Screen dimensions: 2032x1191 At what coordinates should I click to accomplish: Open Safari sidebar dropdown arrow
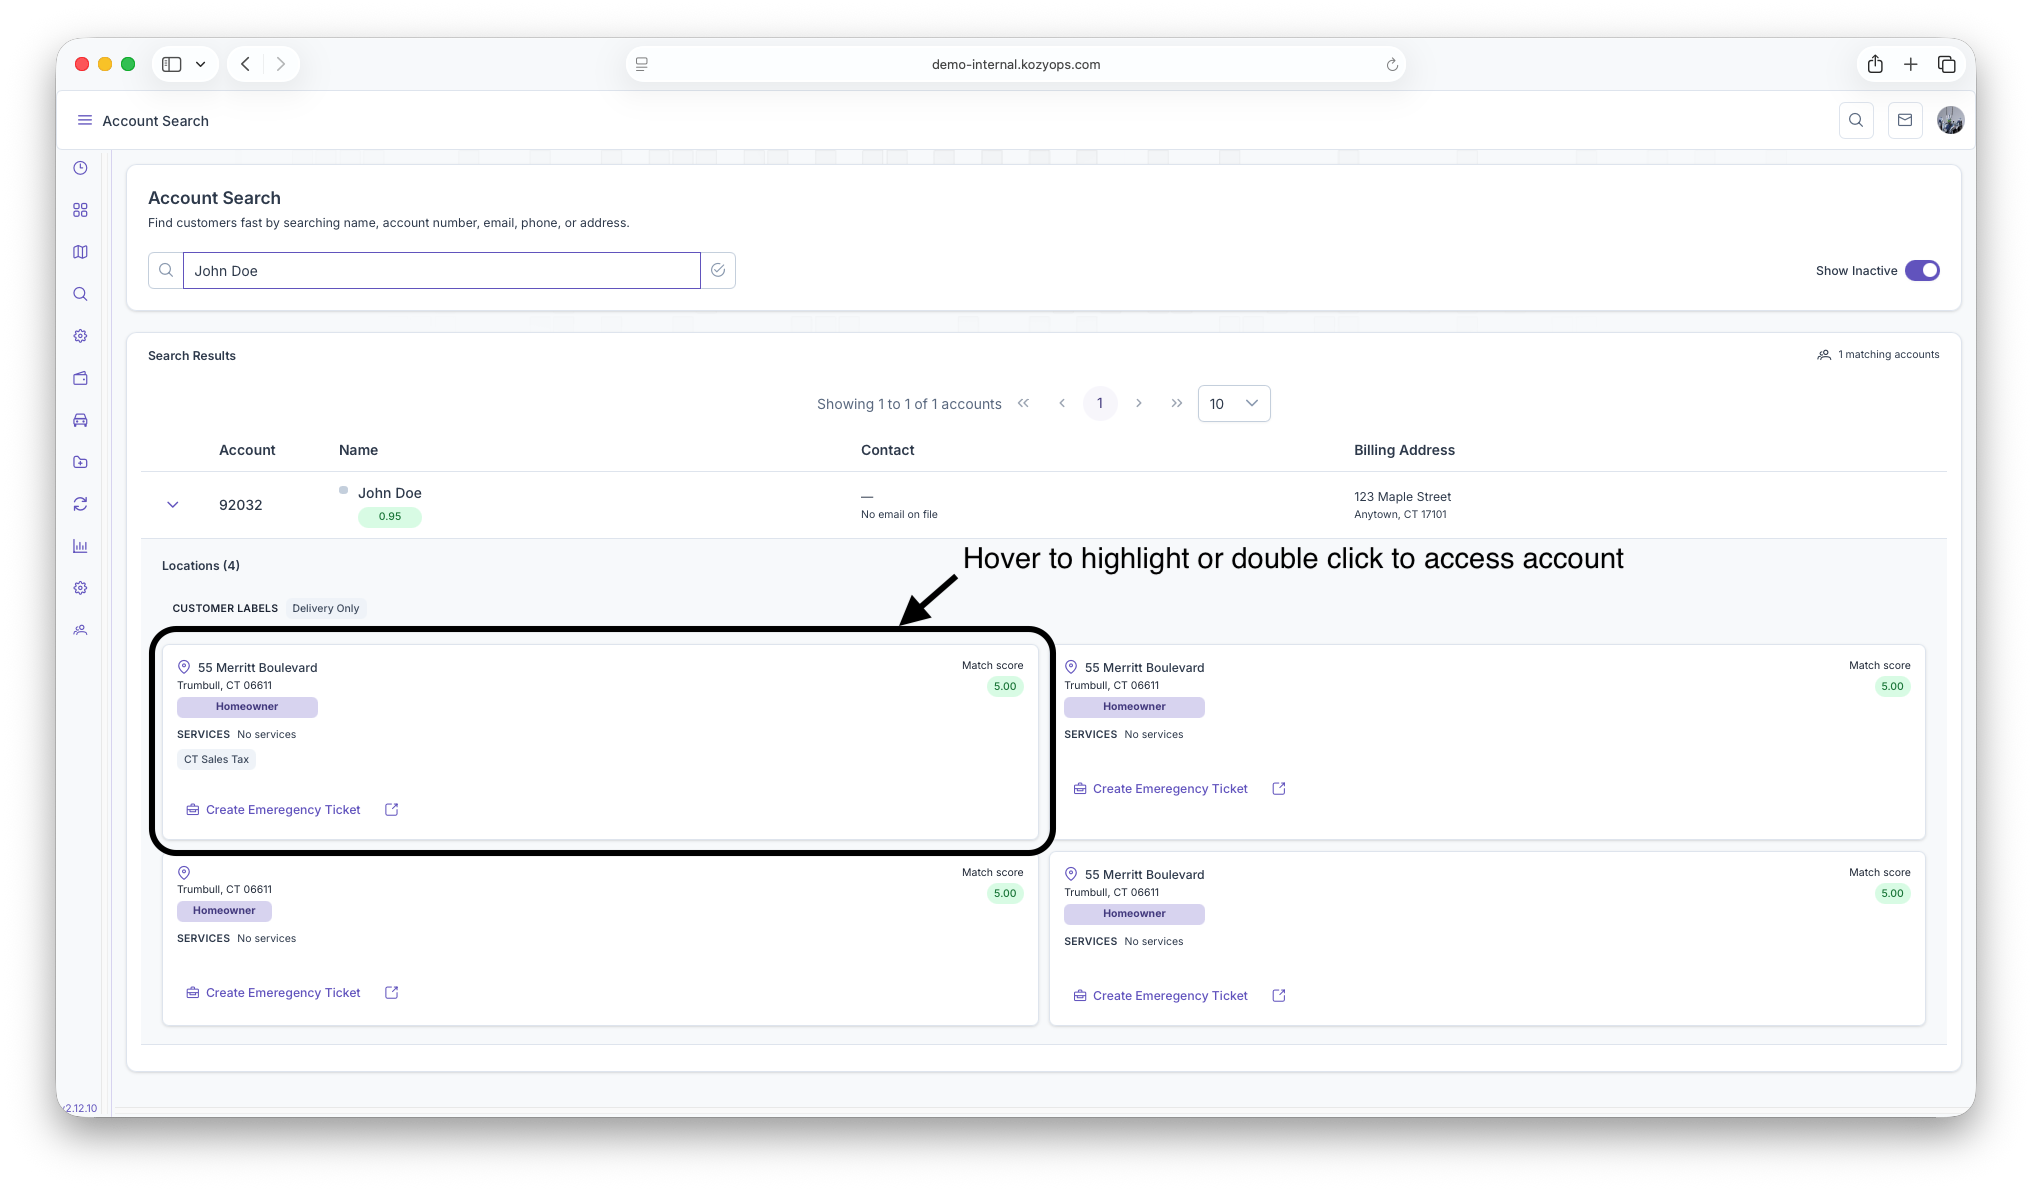pos(200,64)
